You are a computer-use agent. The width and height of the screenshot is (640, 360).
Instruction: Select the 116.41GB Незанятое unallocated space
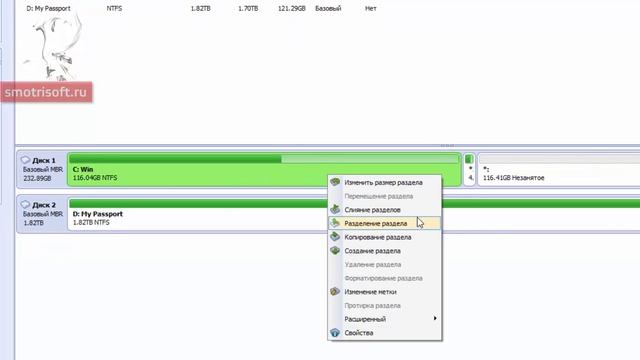[559, 169]
